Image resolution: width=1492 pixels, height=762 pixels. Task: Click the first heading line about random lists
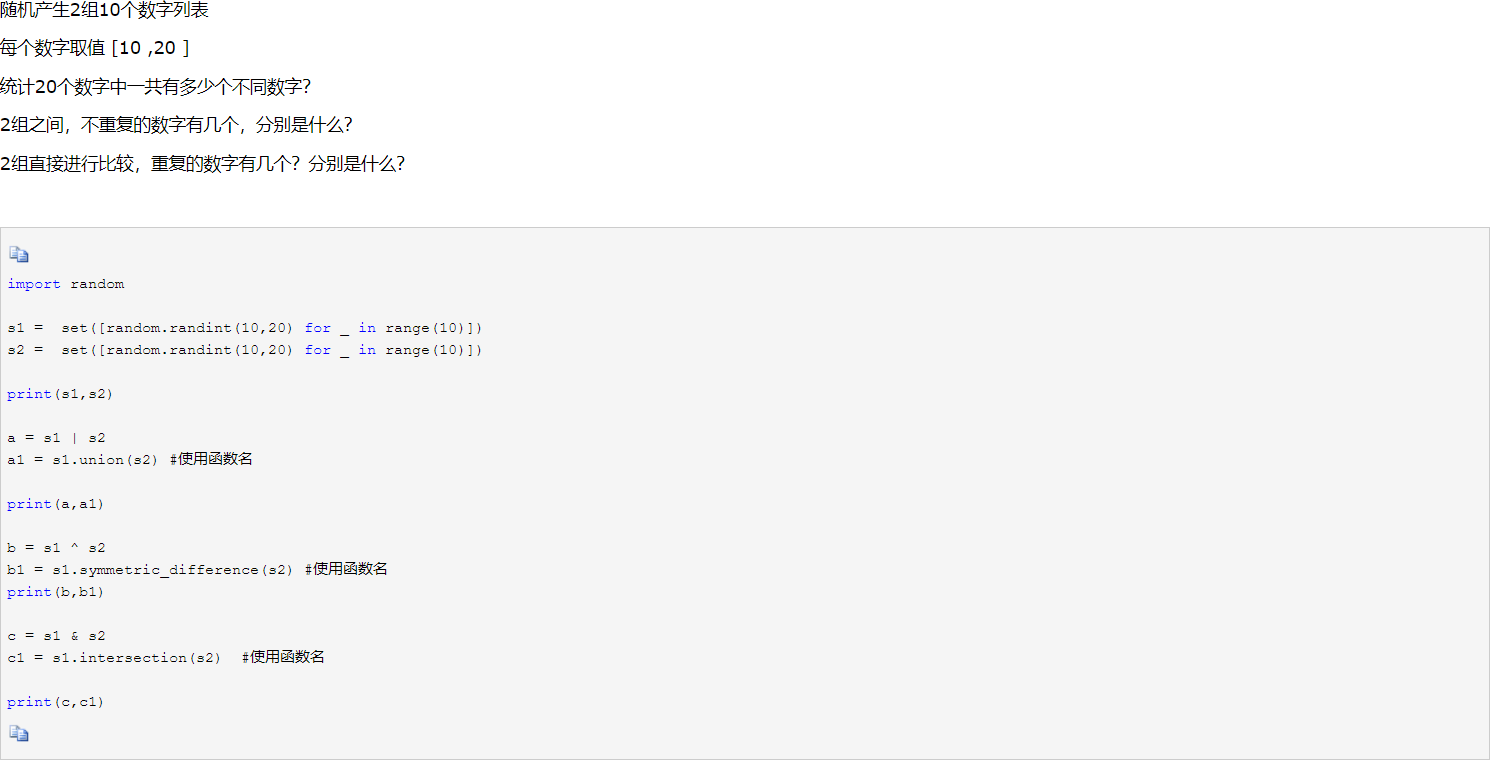105,11
